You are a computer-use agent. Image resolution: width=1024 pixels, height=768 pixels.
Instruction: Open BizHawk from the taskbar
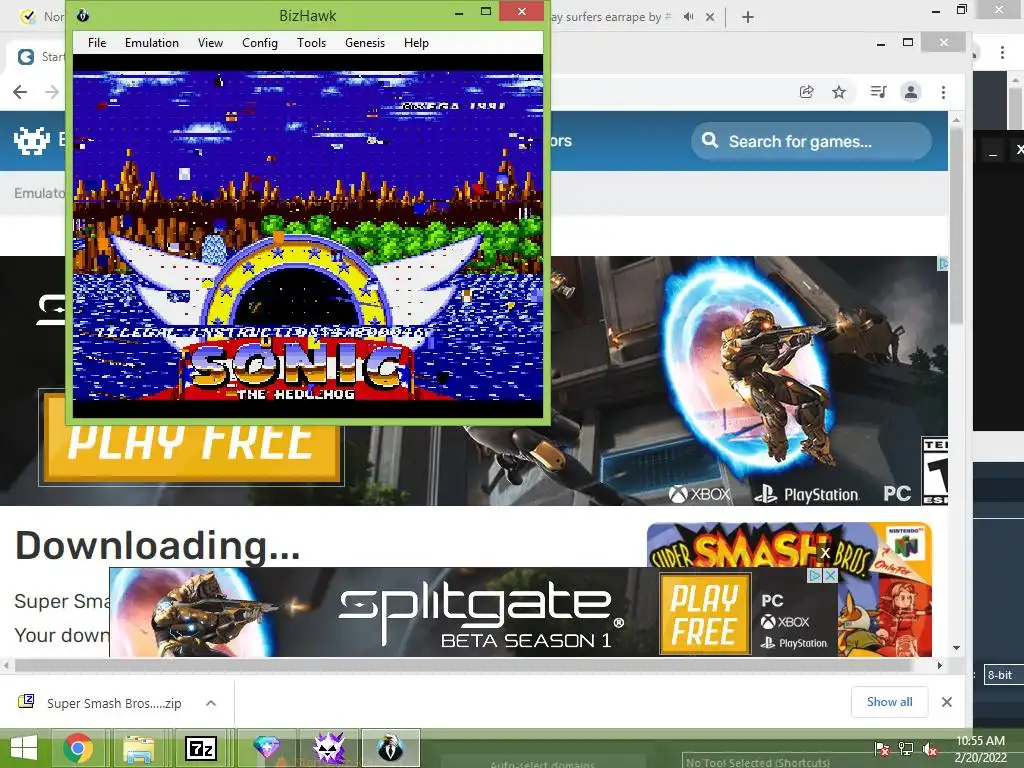click(x=391, y=748)
